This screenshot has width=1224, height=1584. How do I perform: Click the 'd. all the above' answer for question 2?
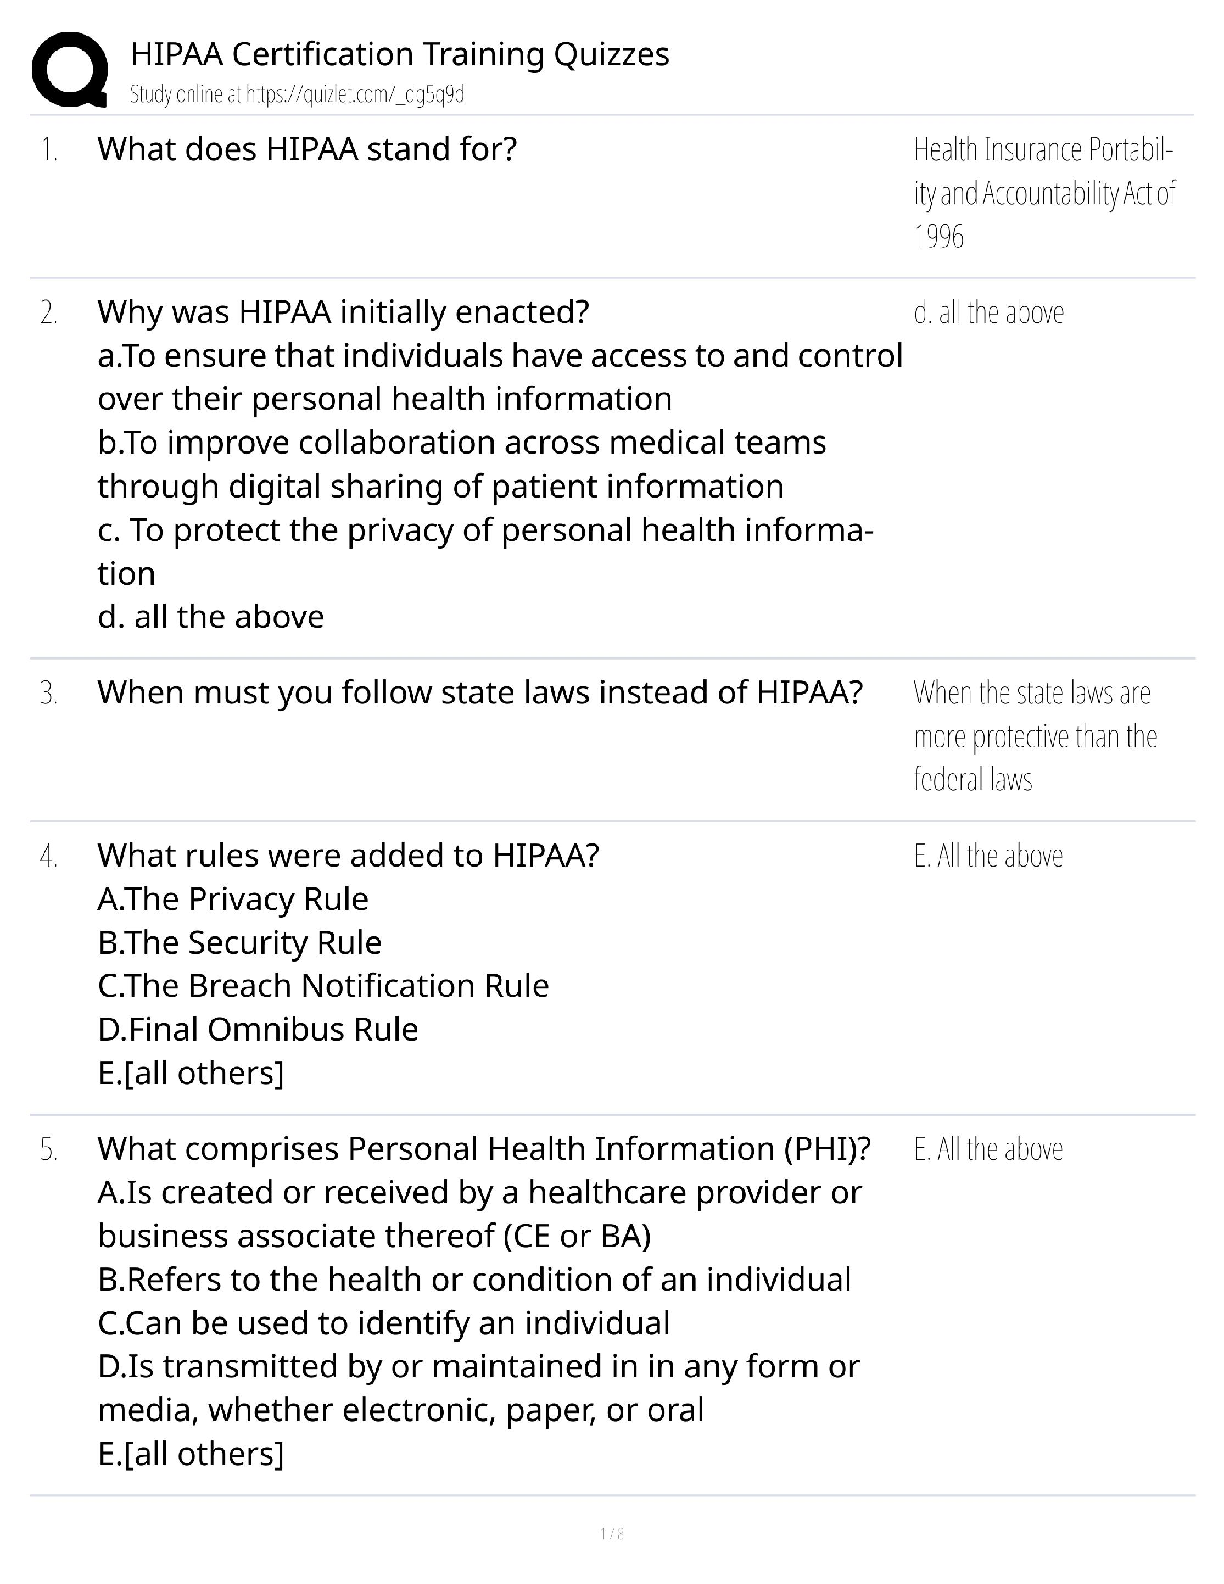[x=988, y=313]
